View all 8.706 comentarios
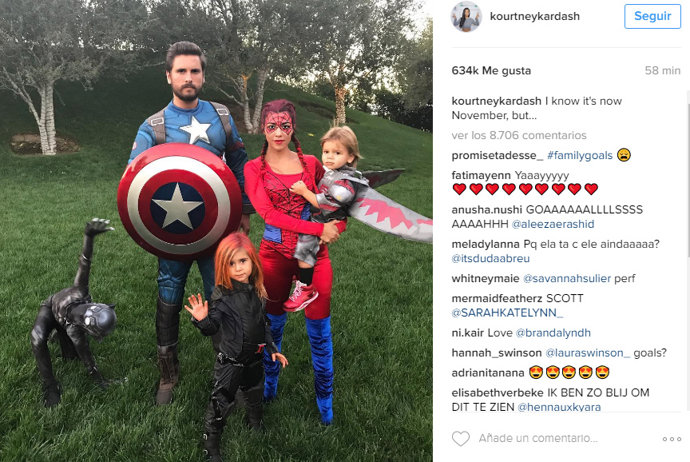This screenshot has height=462, width=690. (x=519, y=135)
